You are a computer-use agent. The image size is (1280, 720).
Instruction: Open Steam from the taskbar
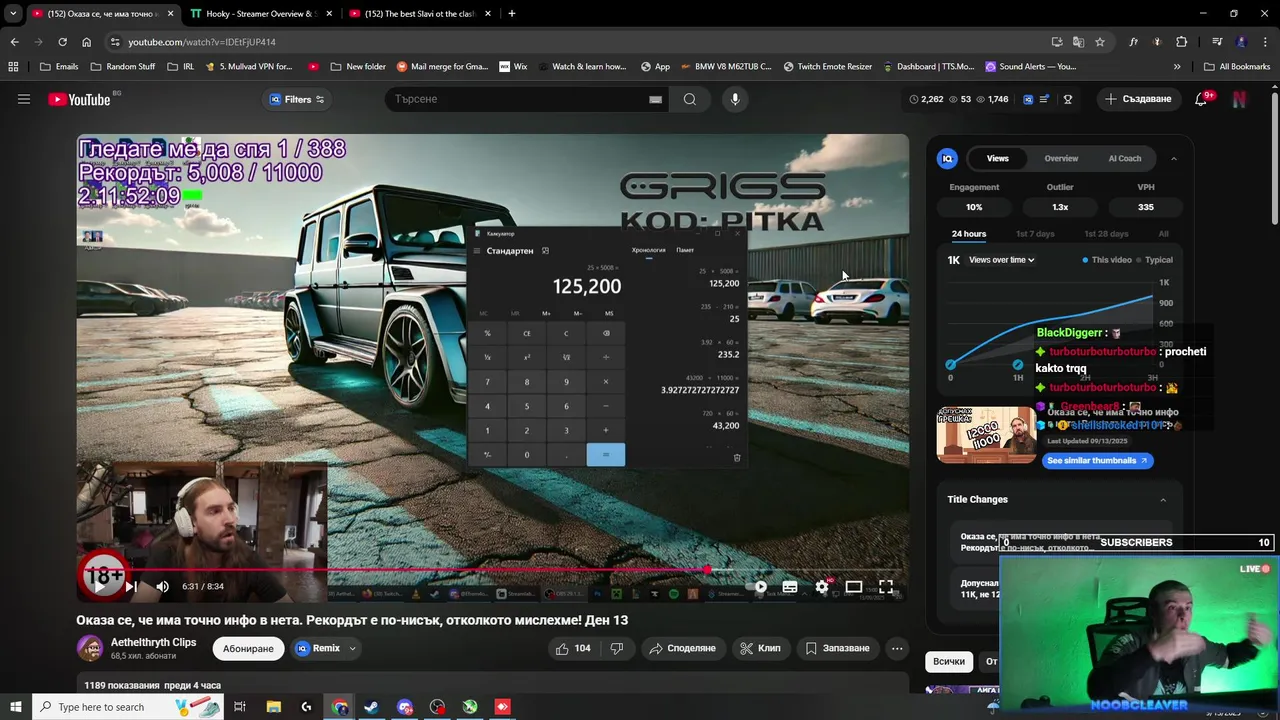pos(372,707)
